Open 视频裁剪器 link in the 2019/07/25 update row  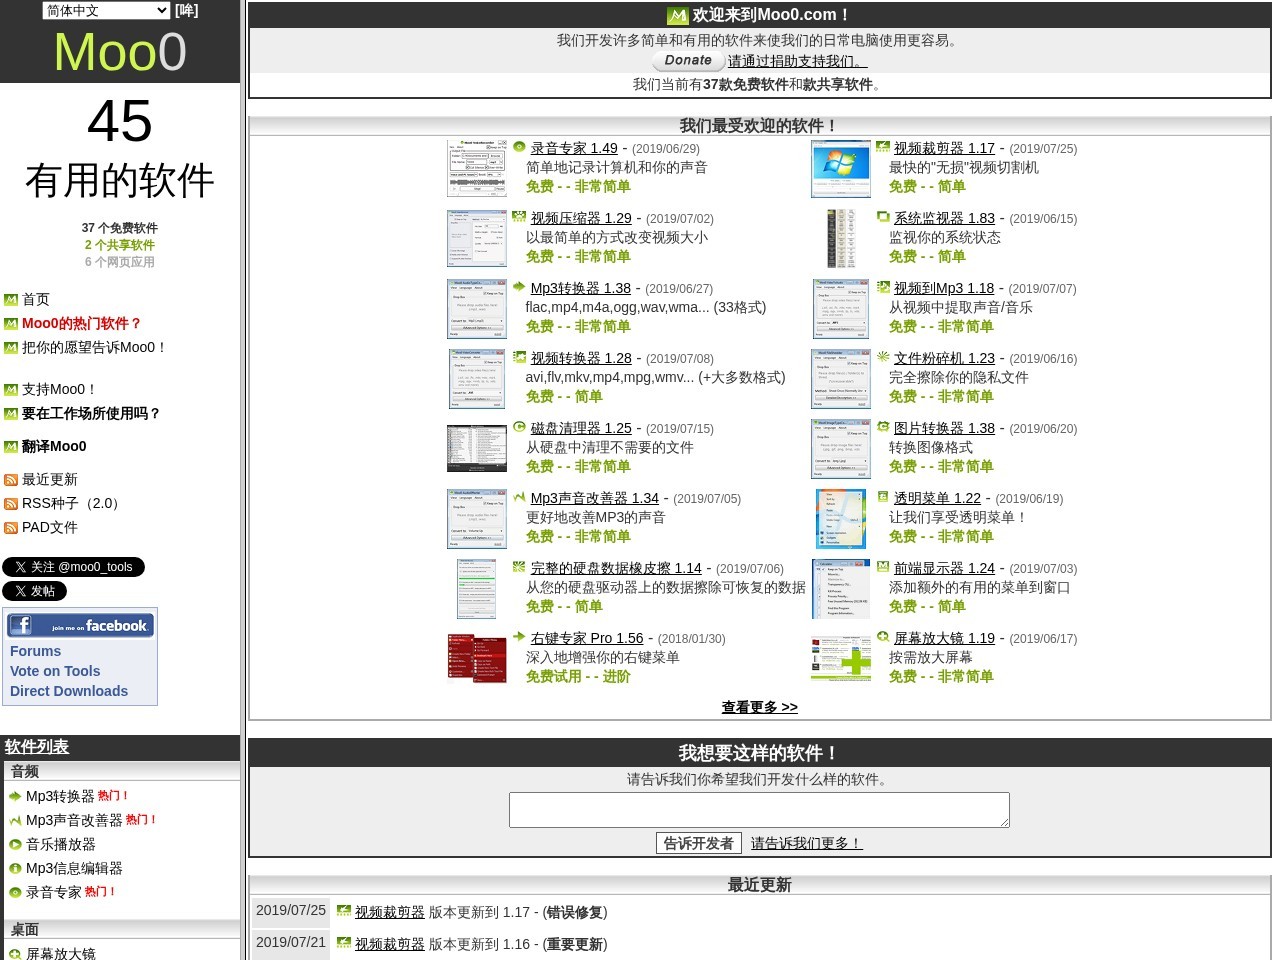[x=390, y=912]
